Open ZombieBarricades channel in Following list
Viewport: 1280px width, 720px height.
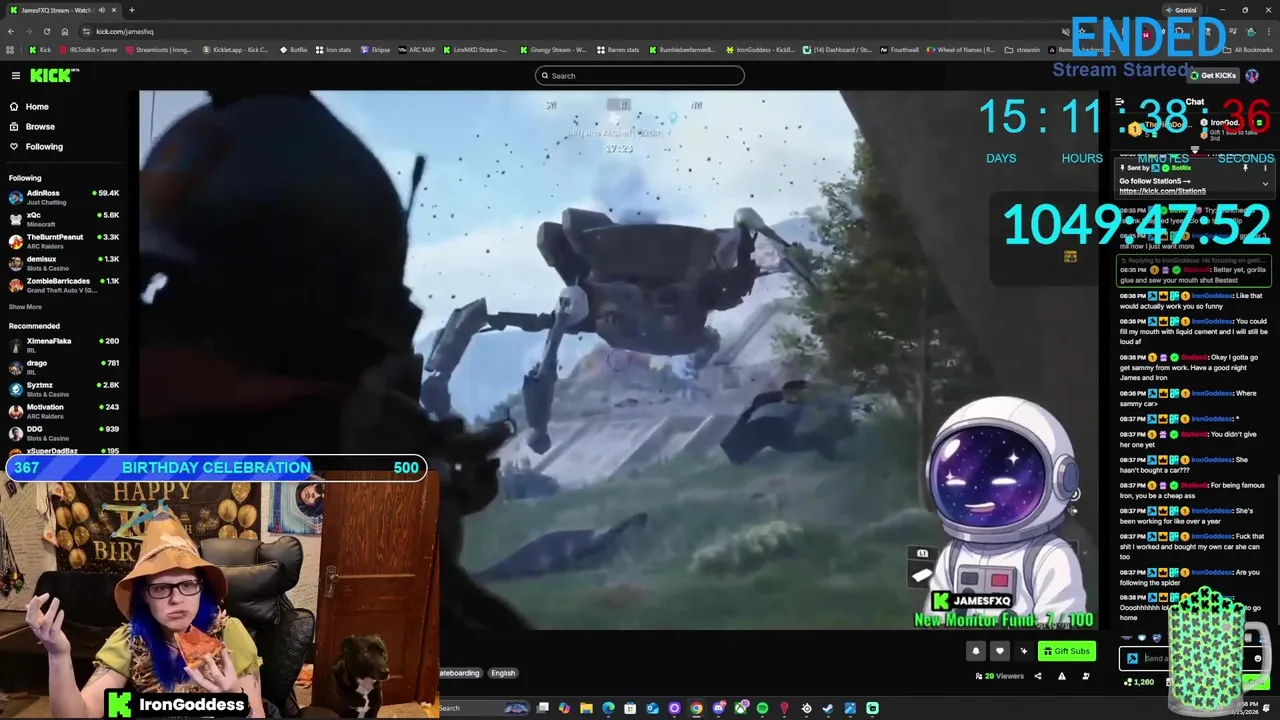[x=64, y=284]
